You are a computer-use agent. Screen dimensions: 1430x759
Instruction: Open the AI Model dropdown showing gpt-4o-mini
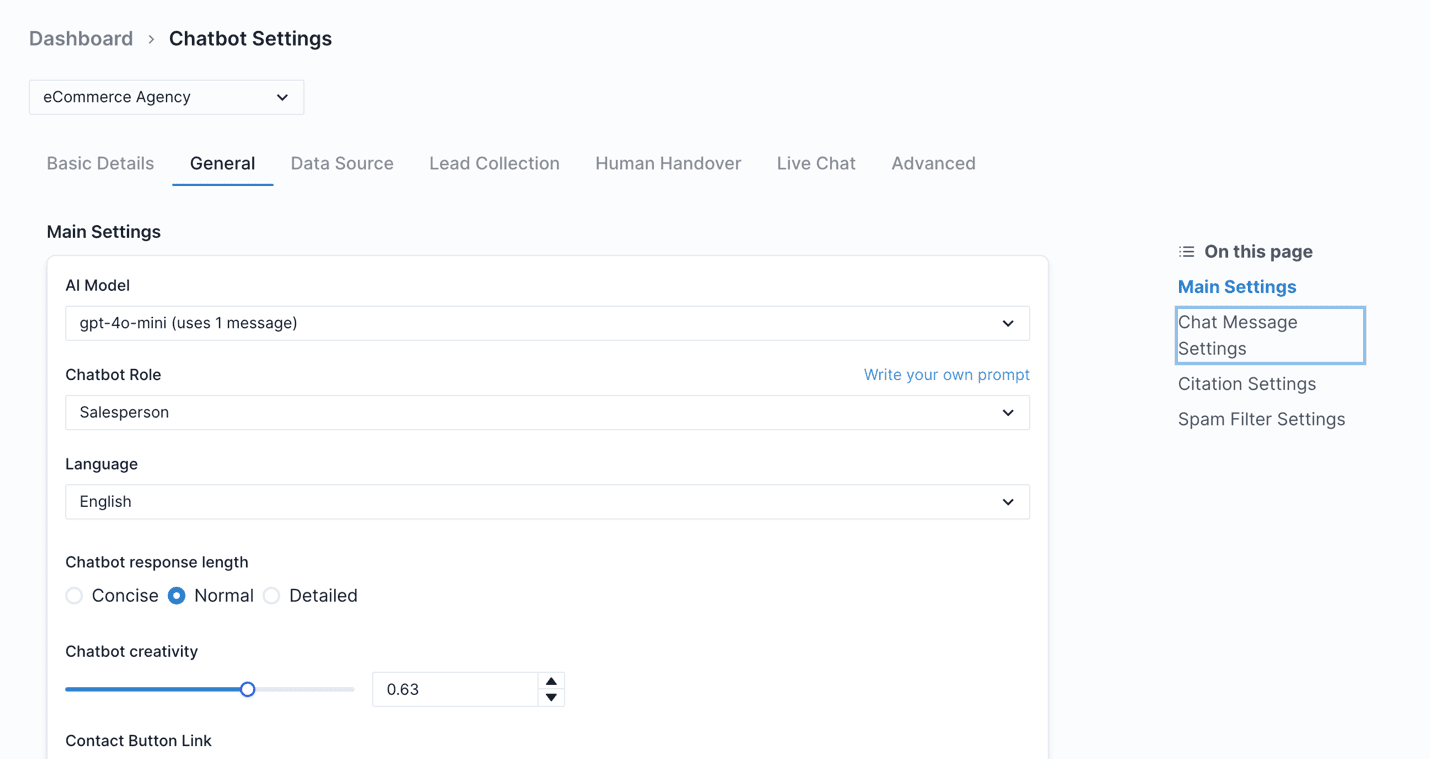click(547, 323)
